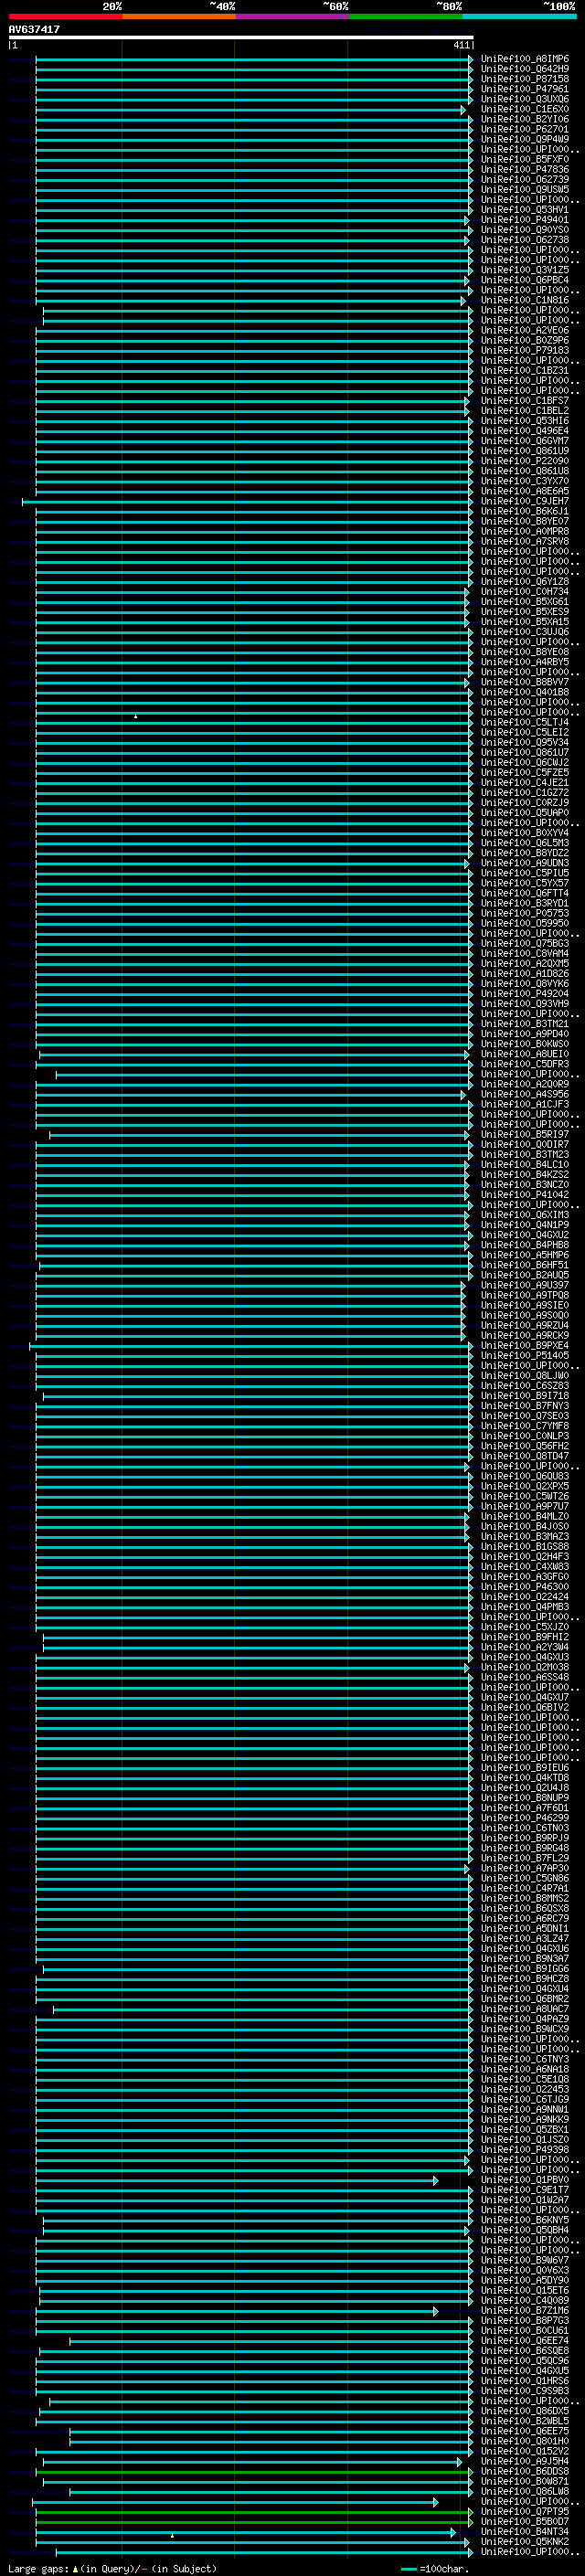Image resolution: width=585 pixels, height=2576 pixels.
Task: Select the UniRef100_Q4KTD8 label
Action: [524, 1778]
